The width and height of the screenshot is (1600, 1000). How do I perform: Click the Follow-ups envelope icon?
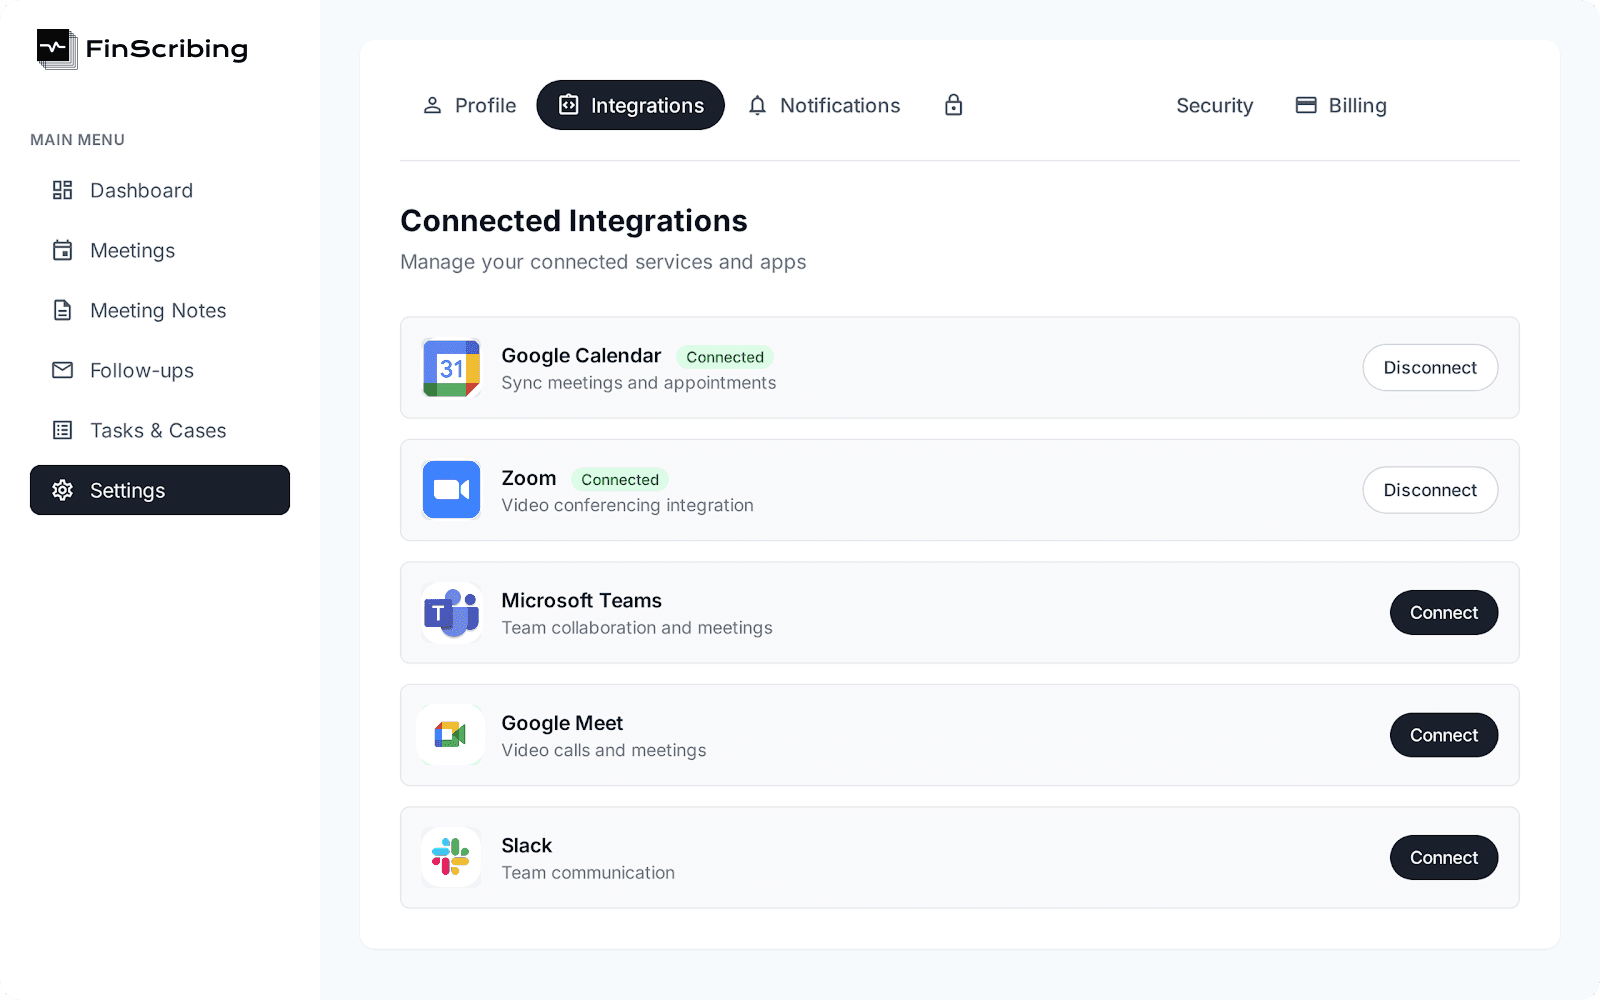(x=63, y=370)
